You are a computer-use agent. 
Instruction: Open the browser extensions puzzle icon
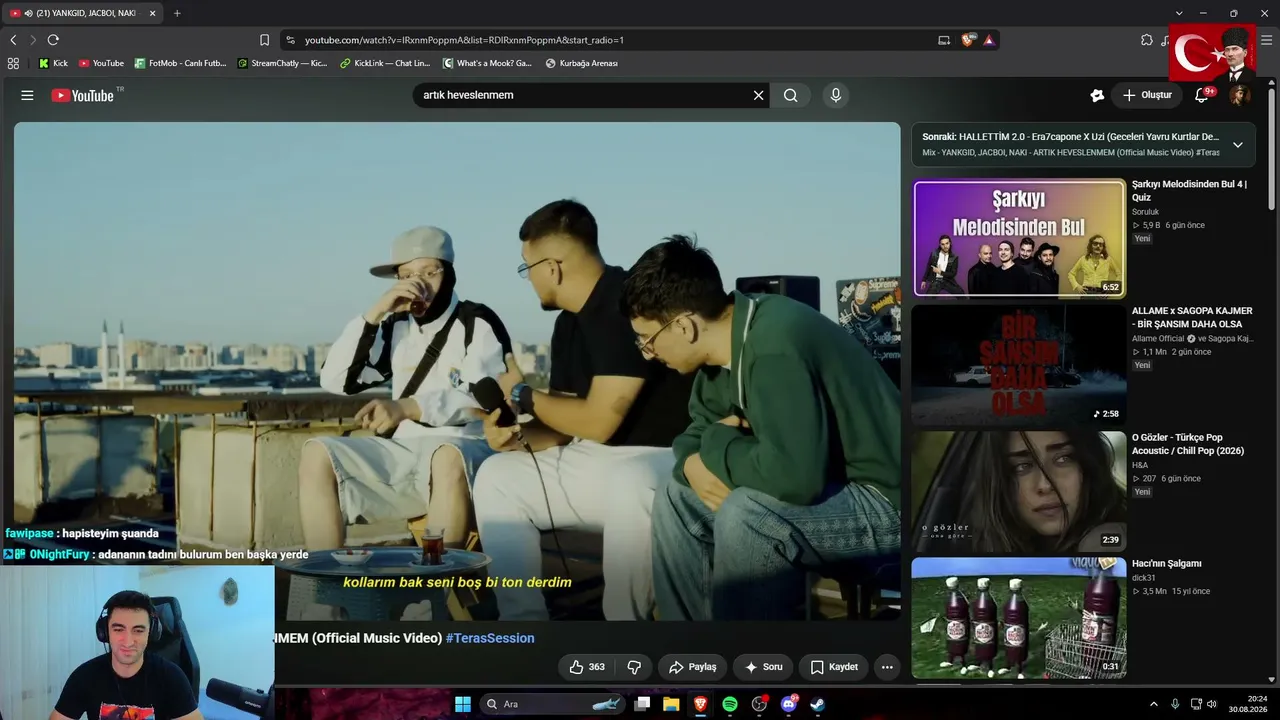coord(1147,40)
